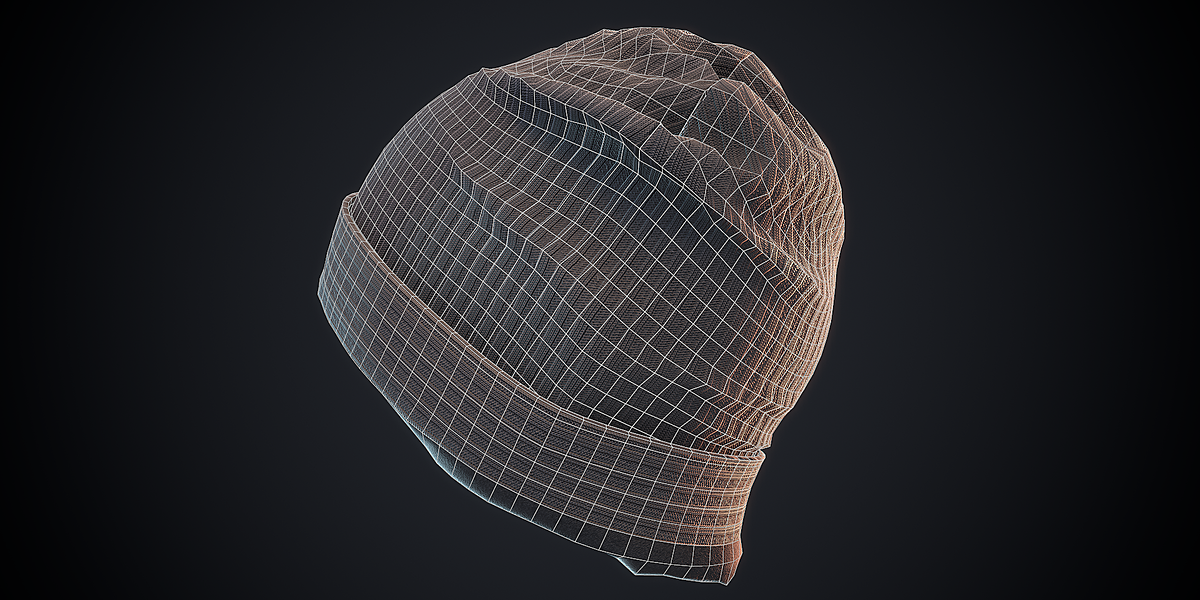Click the empty dark background left of beanie
The height and width of the screenshot is (600, 1200).
tap(150, 300)
